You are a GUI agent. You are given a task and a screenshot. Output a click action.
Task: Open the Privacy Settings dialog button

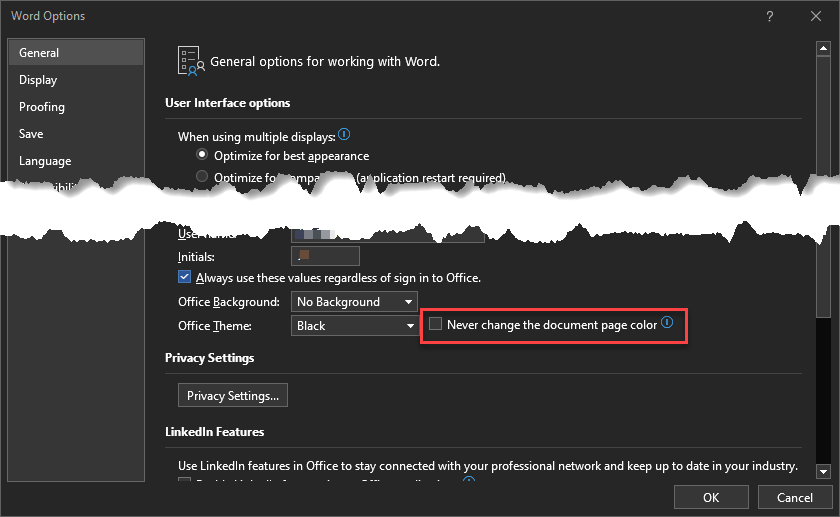232,395
